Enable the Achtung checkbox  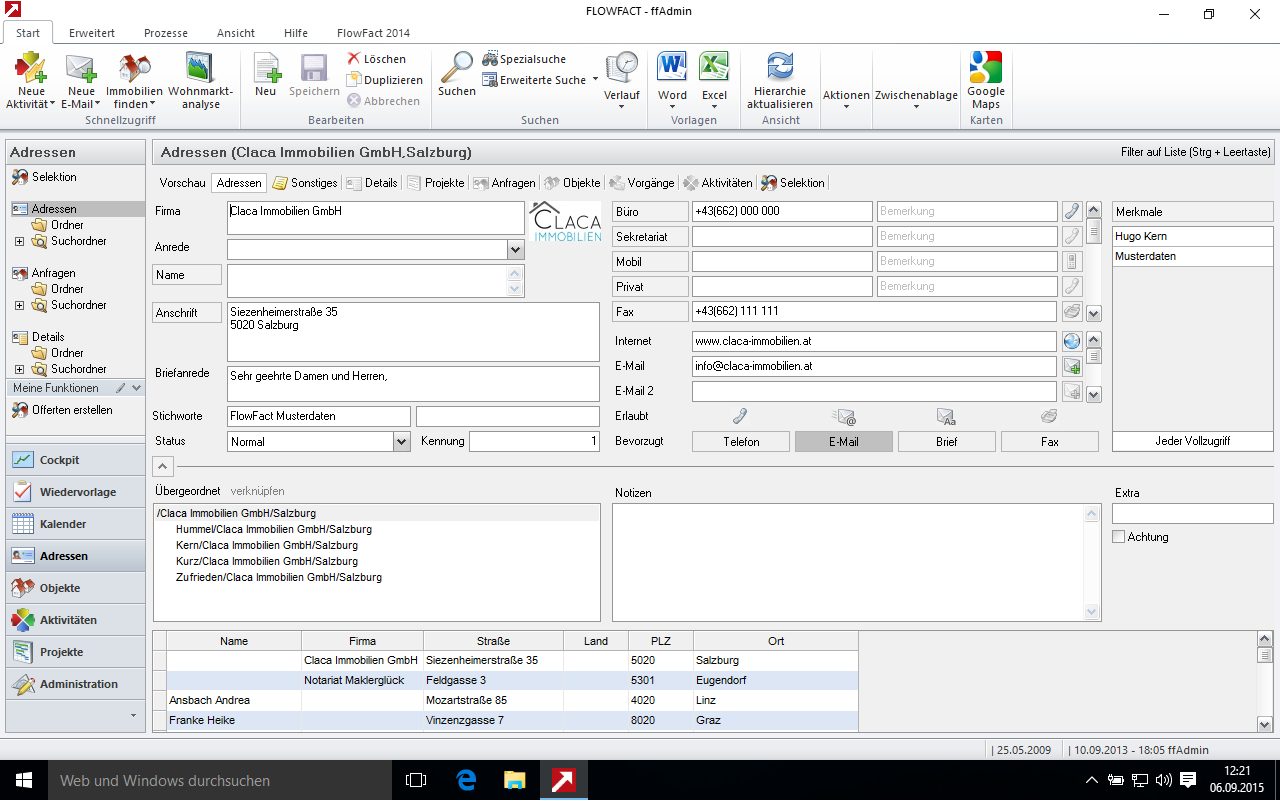pos(1119,537)
